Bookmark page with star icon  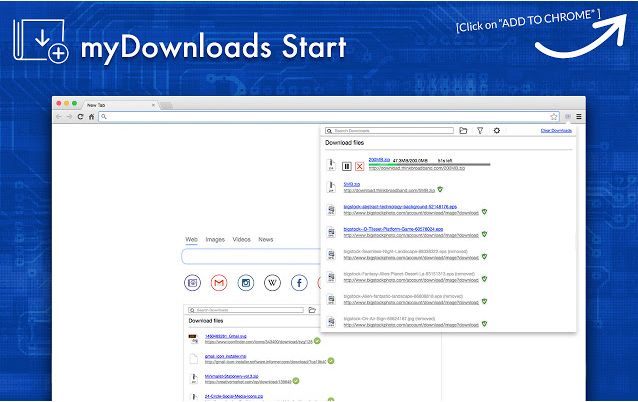coord(554,117)
